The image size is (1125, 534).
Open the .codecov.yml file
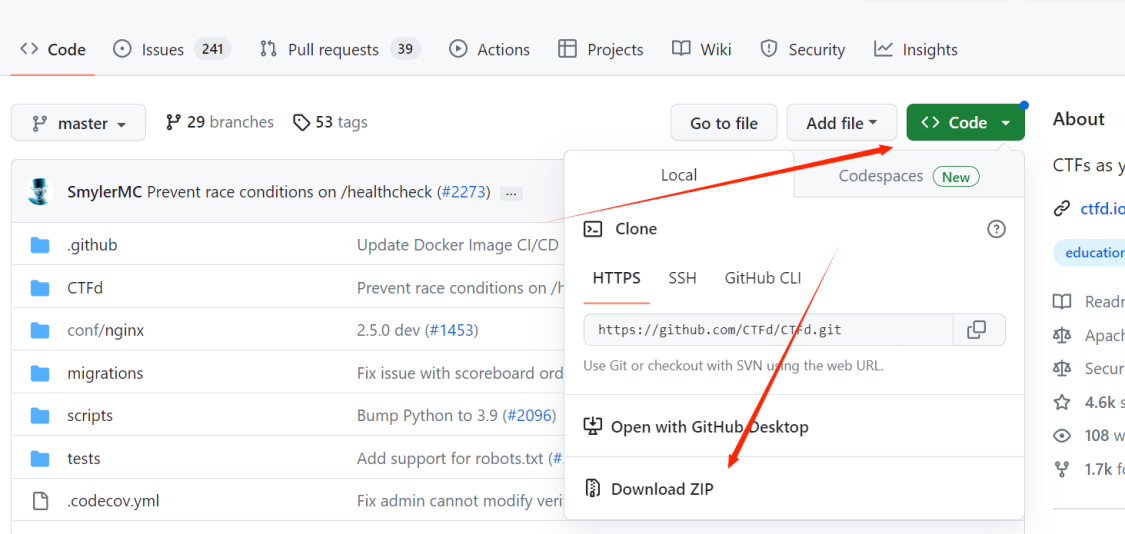click(x=113, y=501)
